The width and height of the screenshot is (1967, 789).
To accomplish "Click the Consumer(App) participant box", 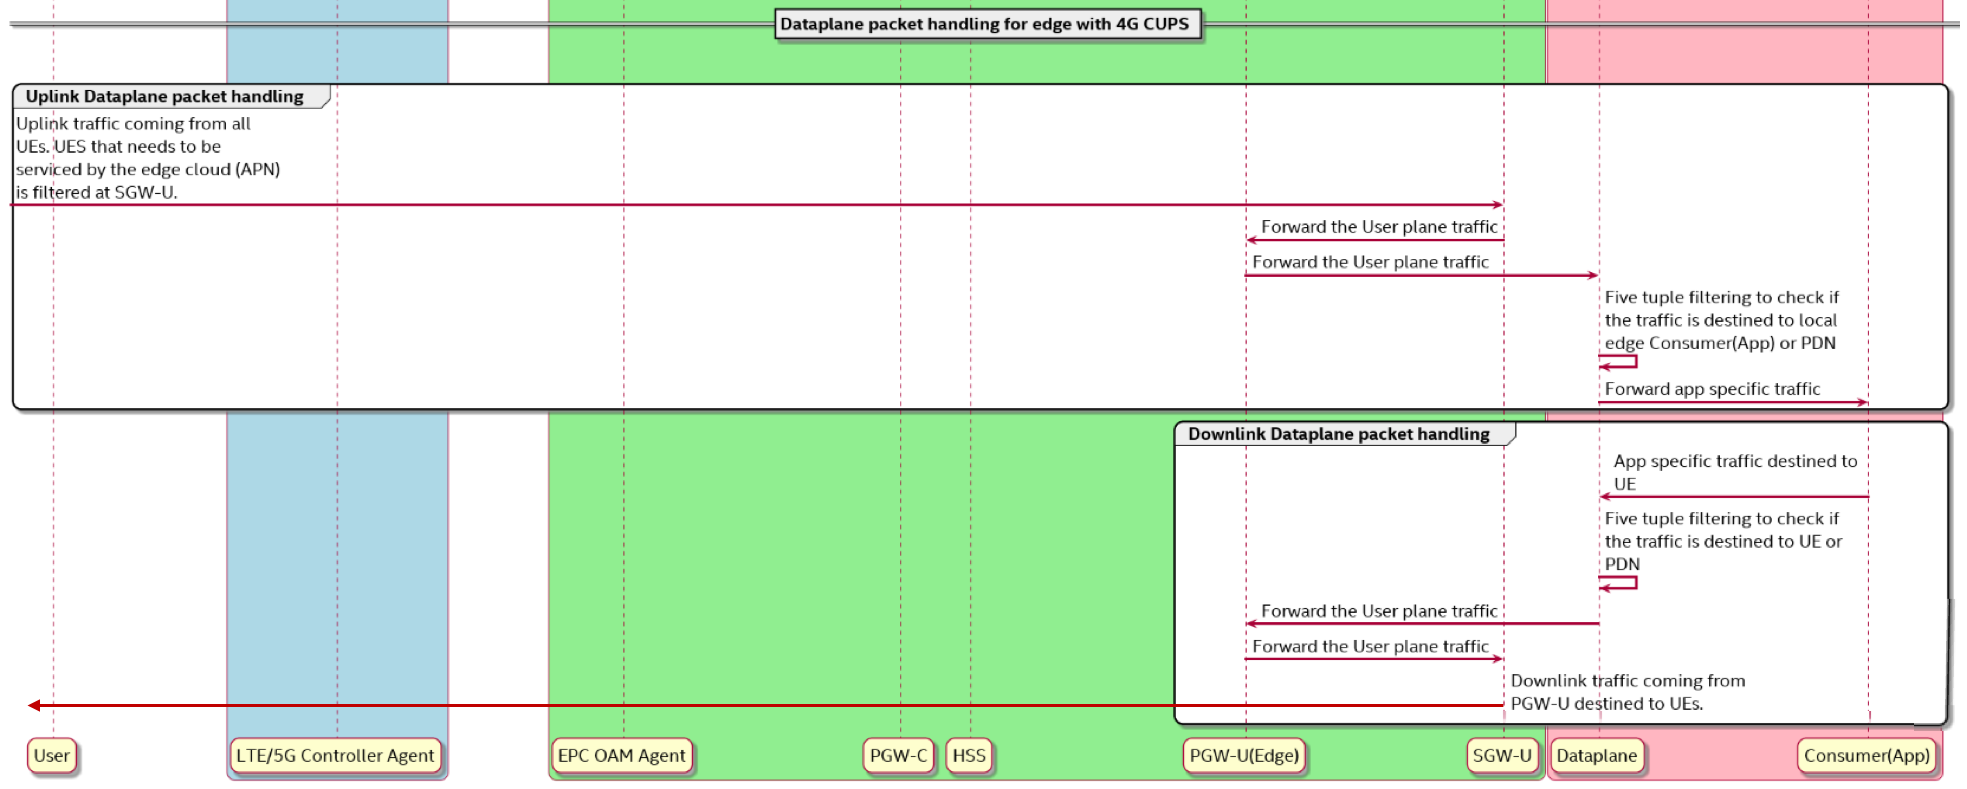I will 1866,756.
